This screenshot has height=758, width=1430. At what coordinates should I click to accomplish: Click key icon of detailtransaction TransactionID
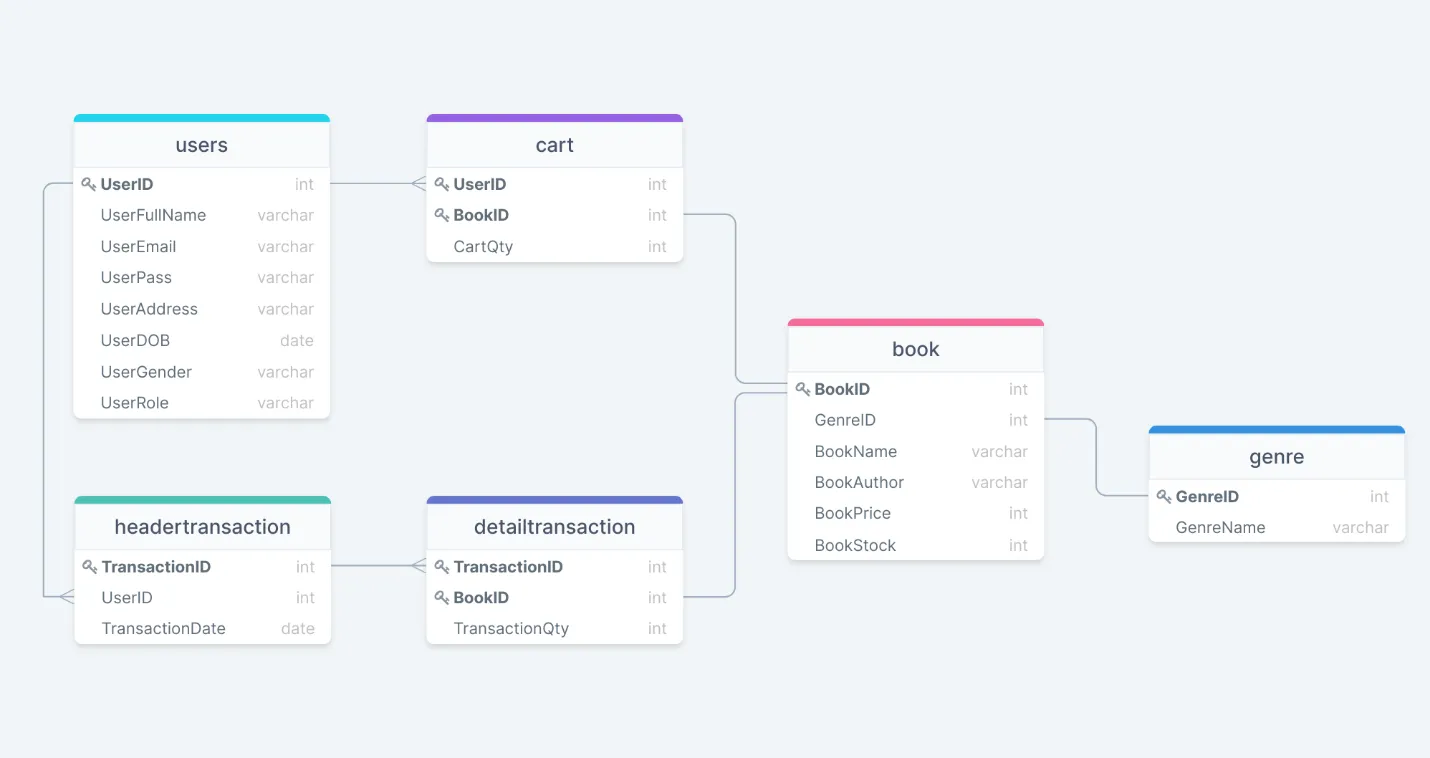[x=441, y=566]
